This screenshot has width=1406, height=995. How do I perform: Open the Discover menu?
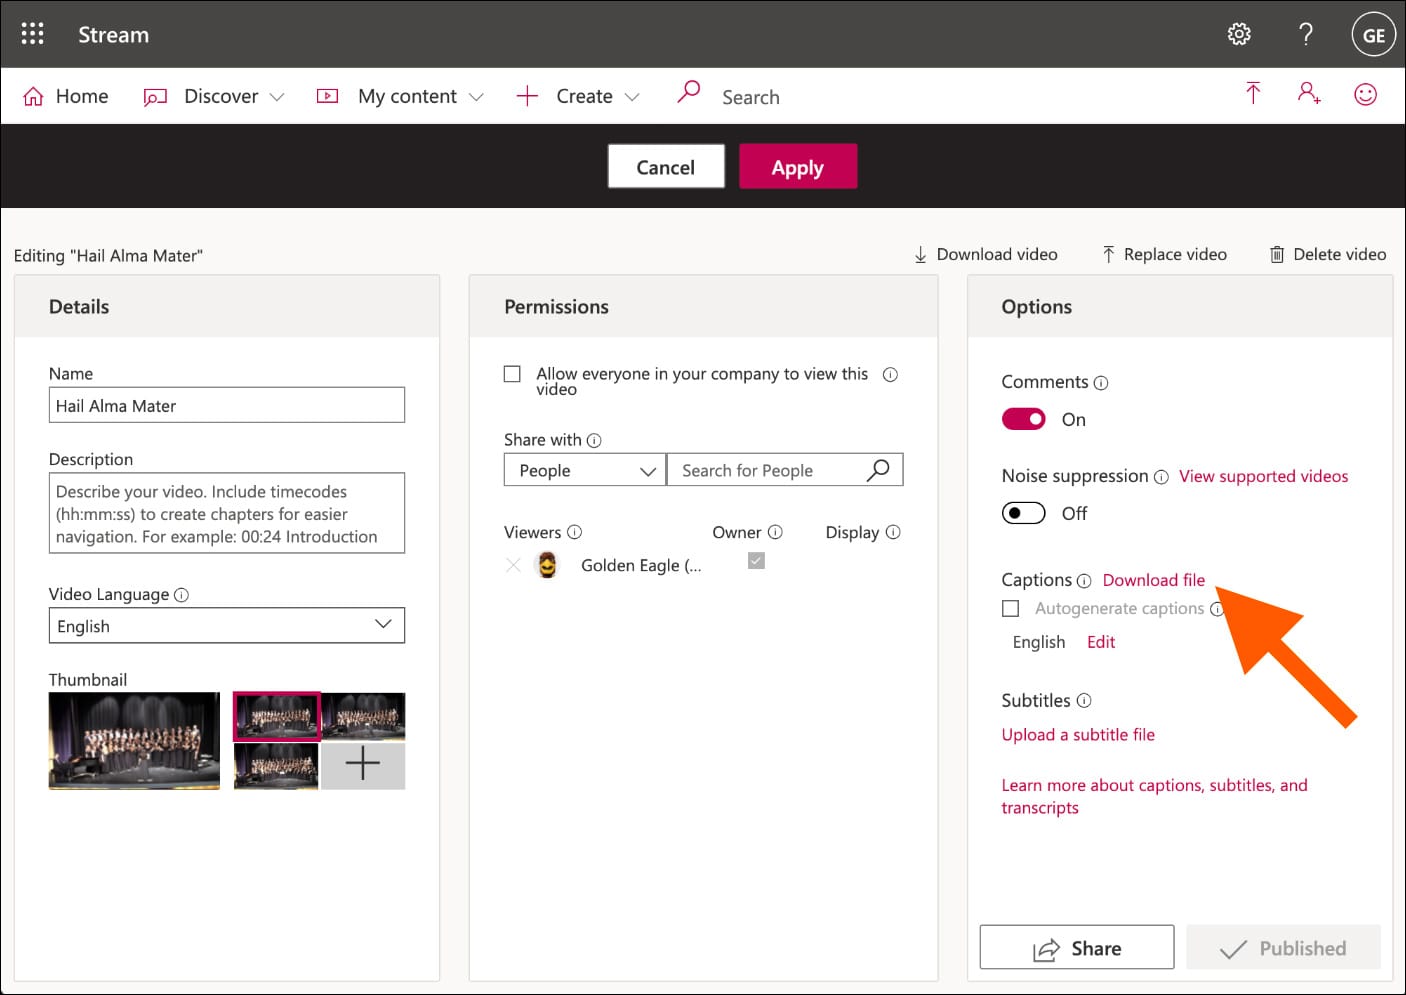point(214,96)
